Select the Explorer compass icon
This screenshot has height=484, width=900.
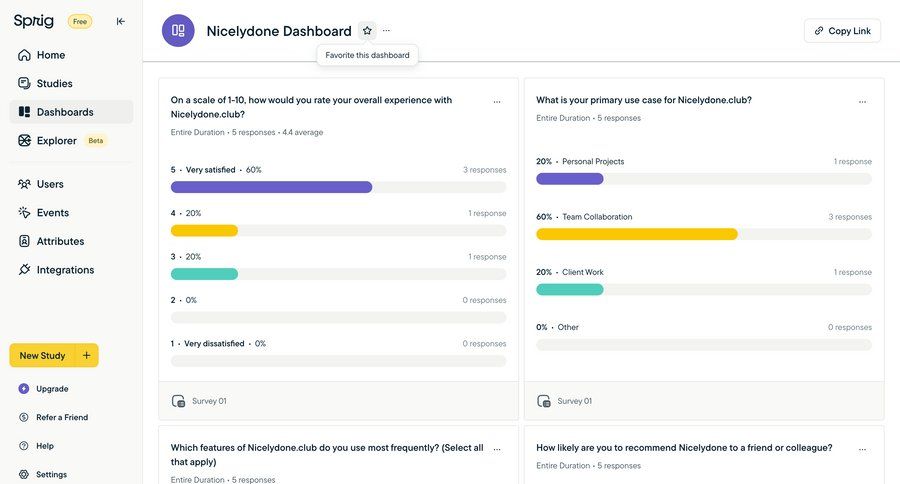(x=24, y=141)
